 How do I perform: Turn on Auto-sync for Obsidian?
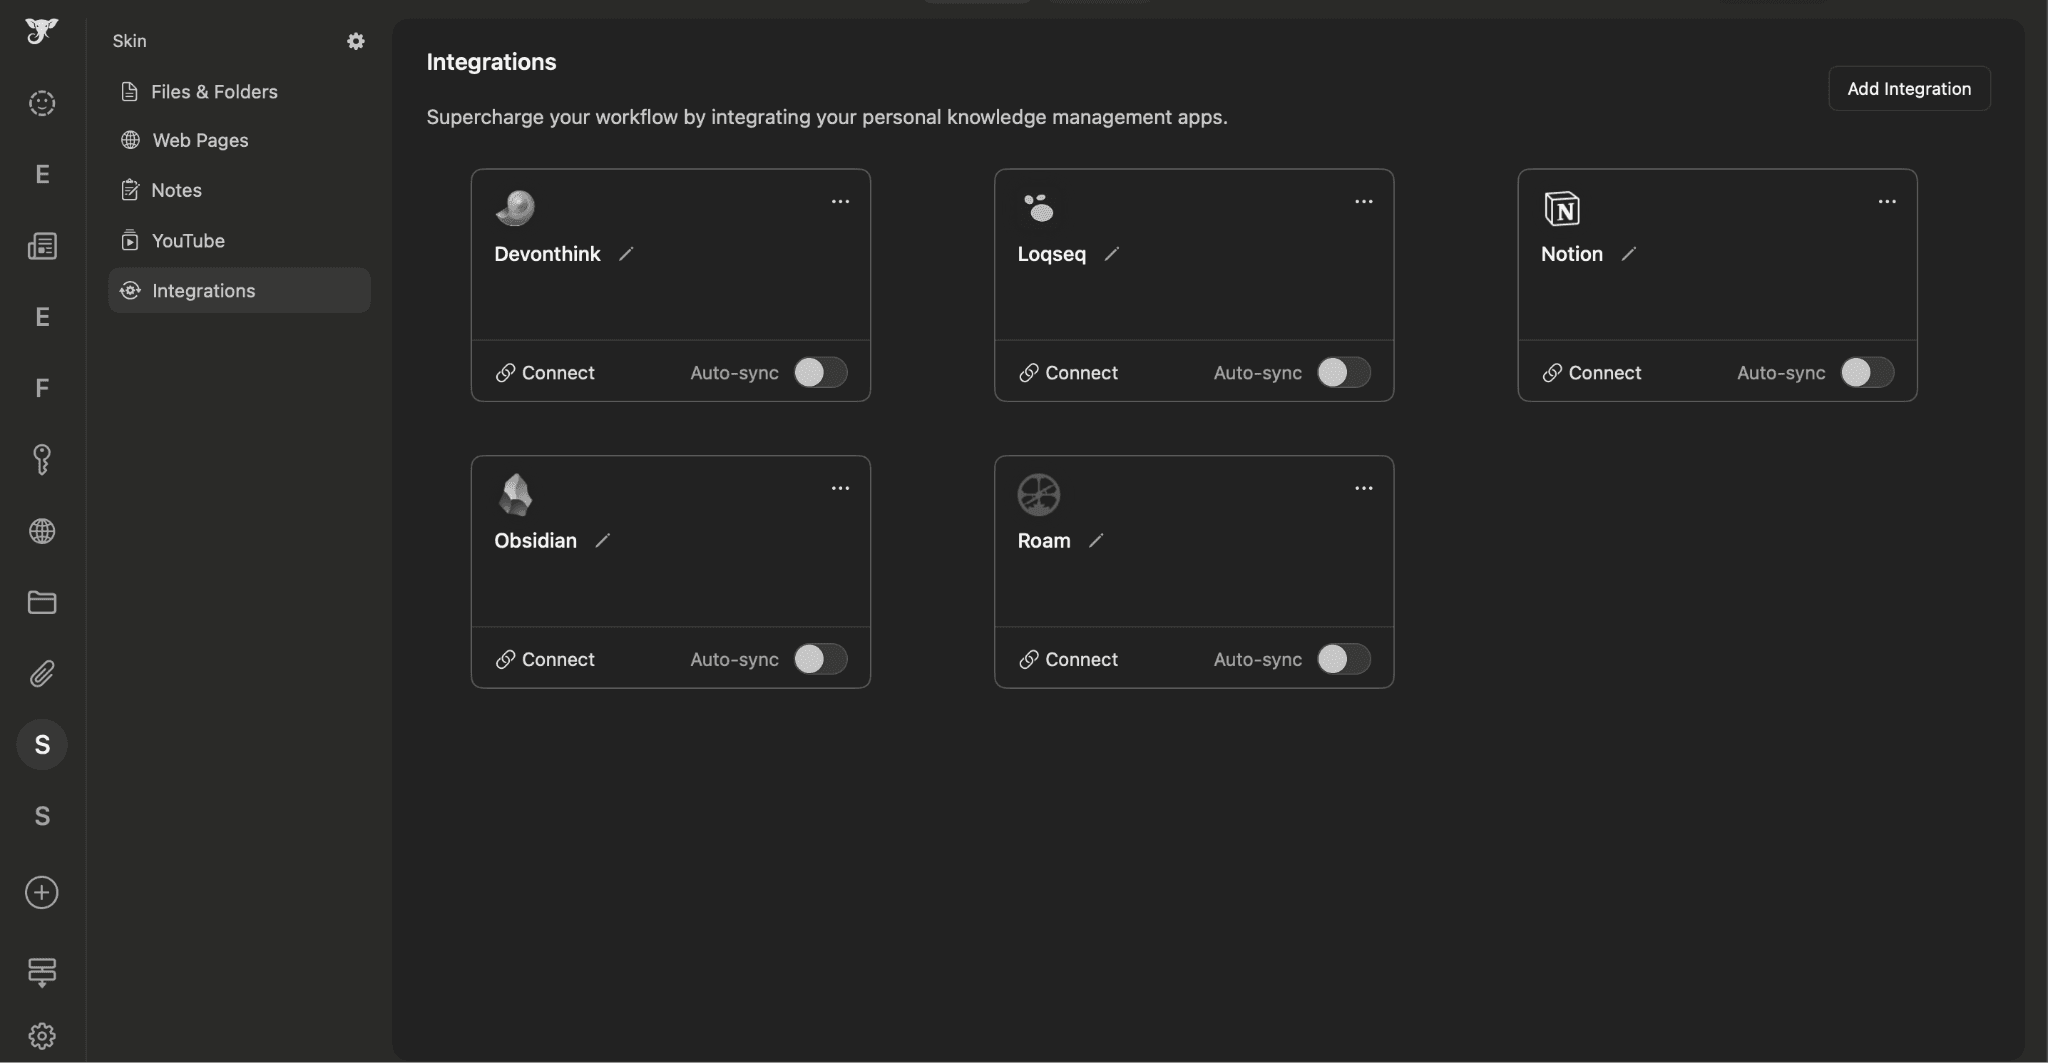pos(820,659)
